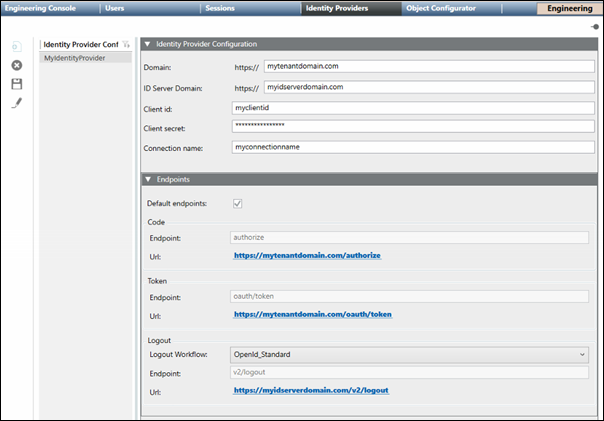
Task: Click the pin icon below Engineering button
Action: pos(596,27)
